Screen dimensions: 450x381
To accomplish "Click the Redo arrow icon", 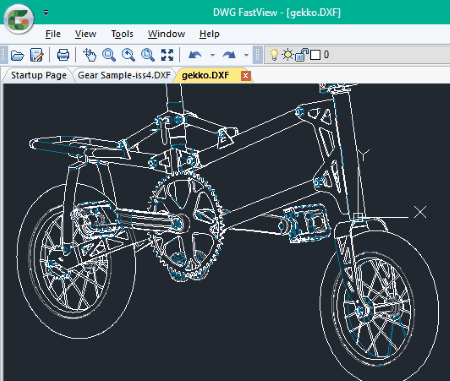I will point(229,55).
